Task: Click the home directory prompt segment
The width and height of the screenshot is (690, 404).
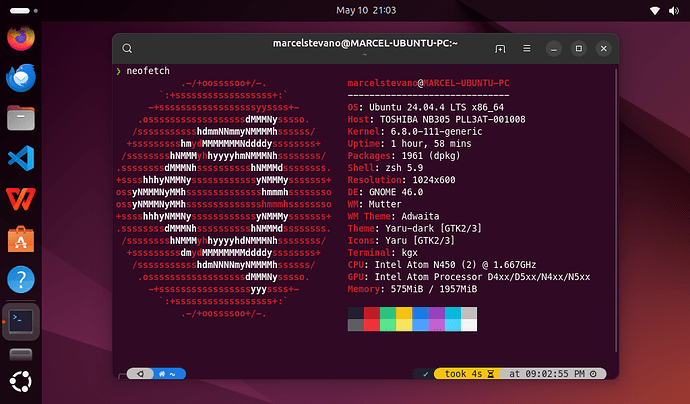Action: (x=169, y=374)
